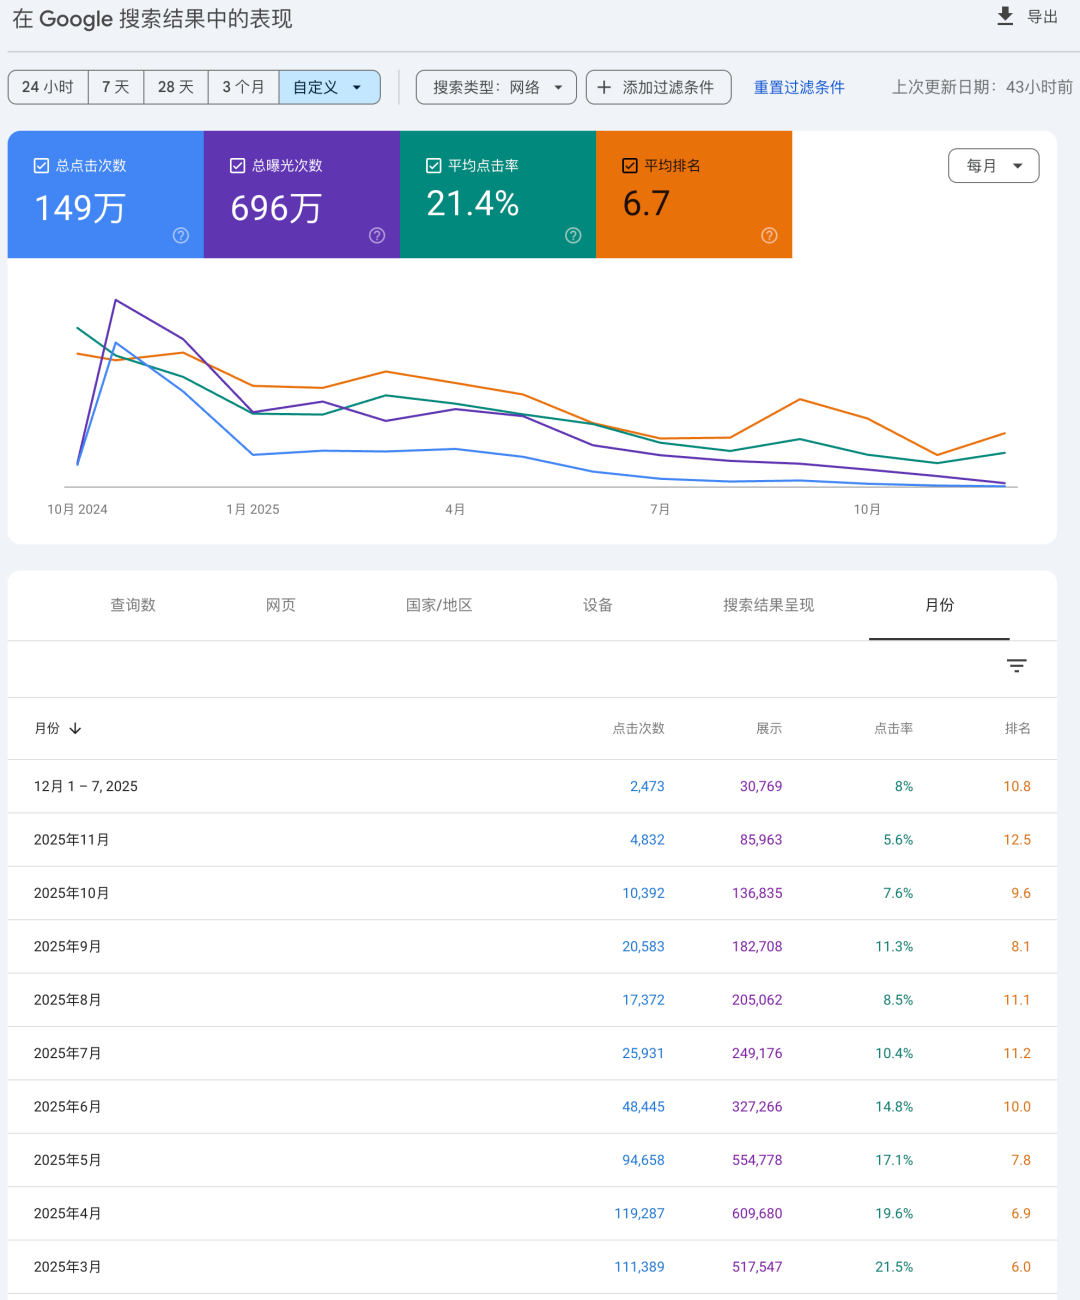Click row 2025年3月
The width and height of the screenshot is (1080, 1300).
pyautogui.click(x=532, y=1267)
